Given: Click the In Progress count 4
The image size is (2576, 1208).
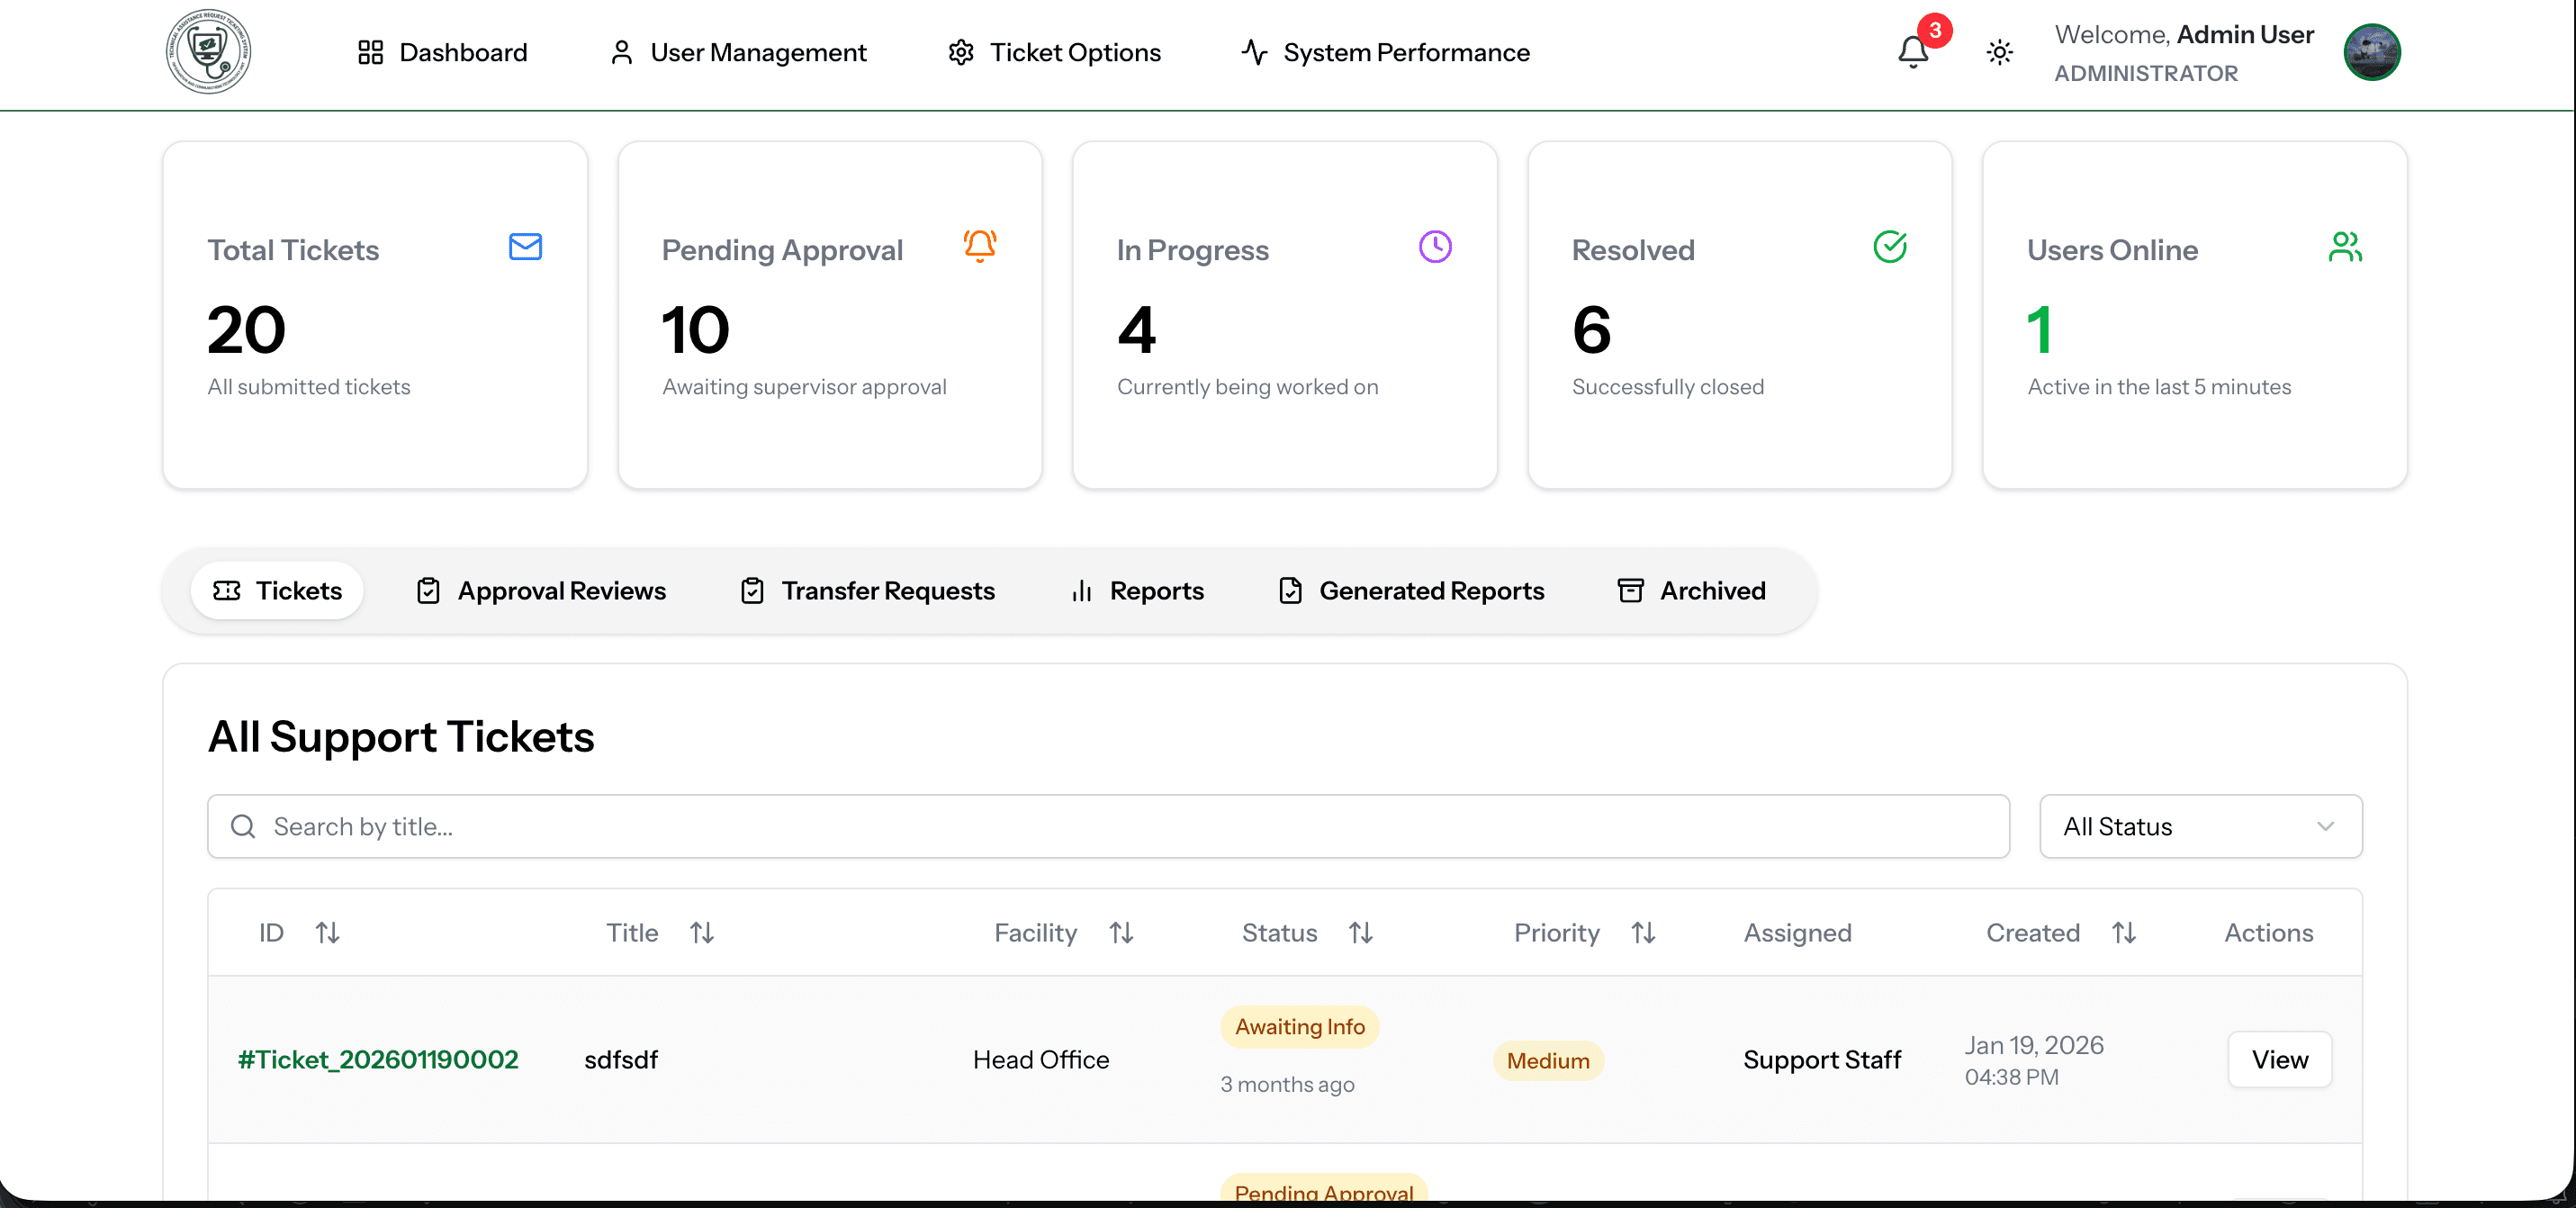Looking at the screenshot, I should 1137,330.
